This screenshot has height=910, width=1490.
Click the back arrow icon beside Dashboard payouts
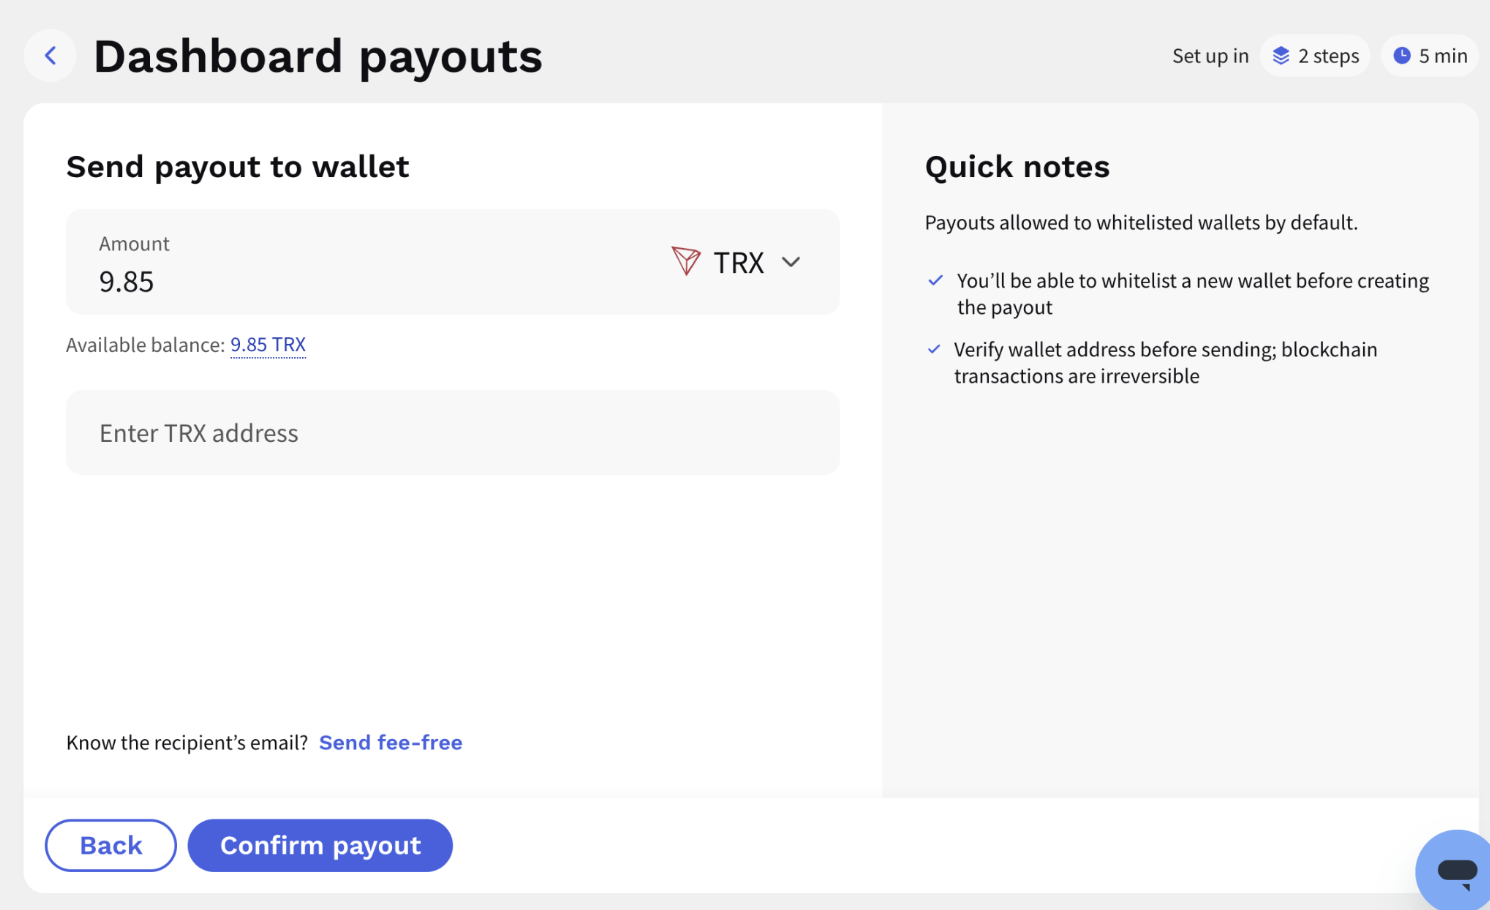tap(50, 56)
